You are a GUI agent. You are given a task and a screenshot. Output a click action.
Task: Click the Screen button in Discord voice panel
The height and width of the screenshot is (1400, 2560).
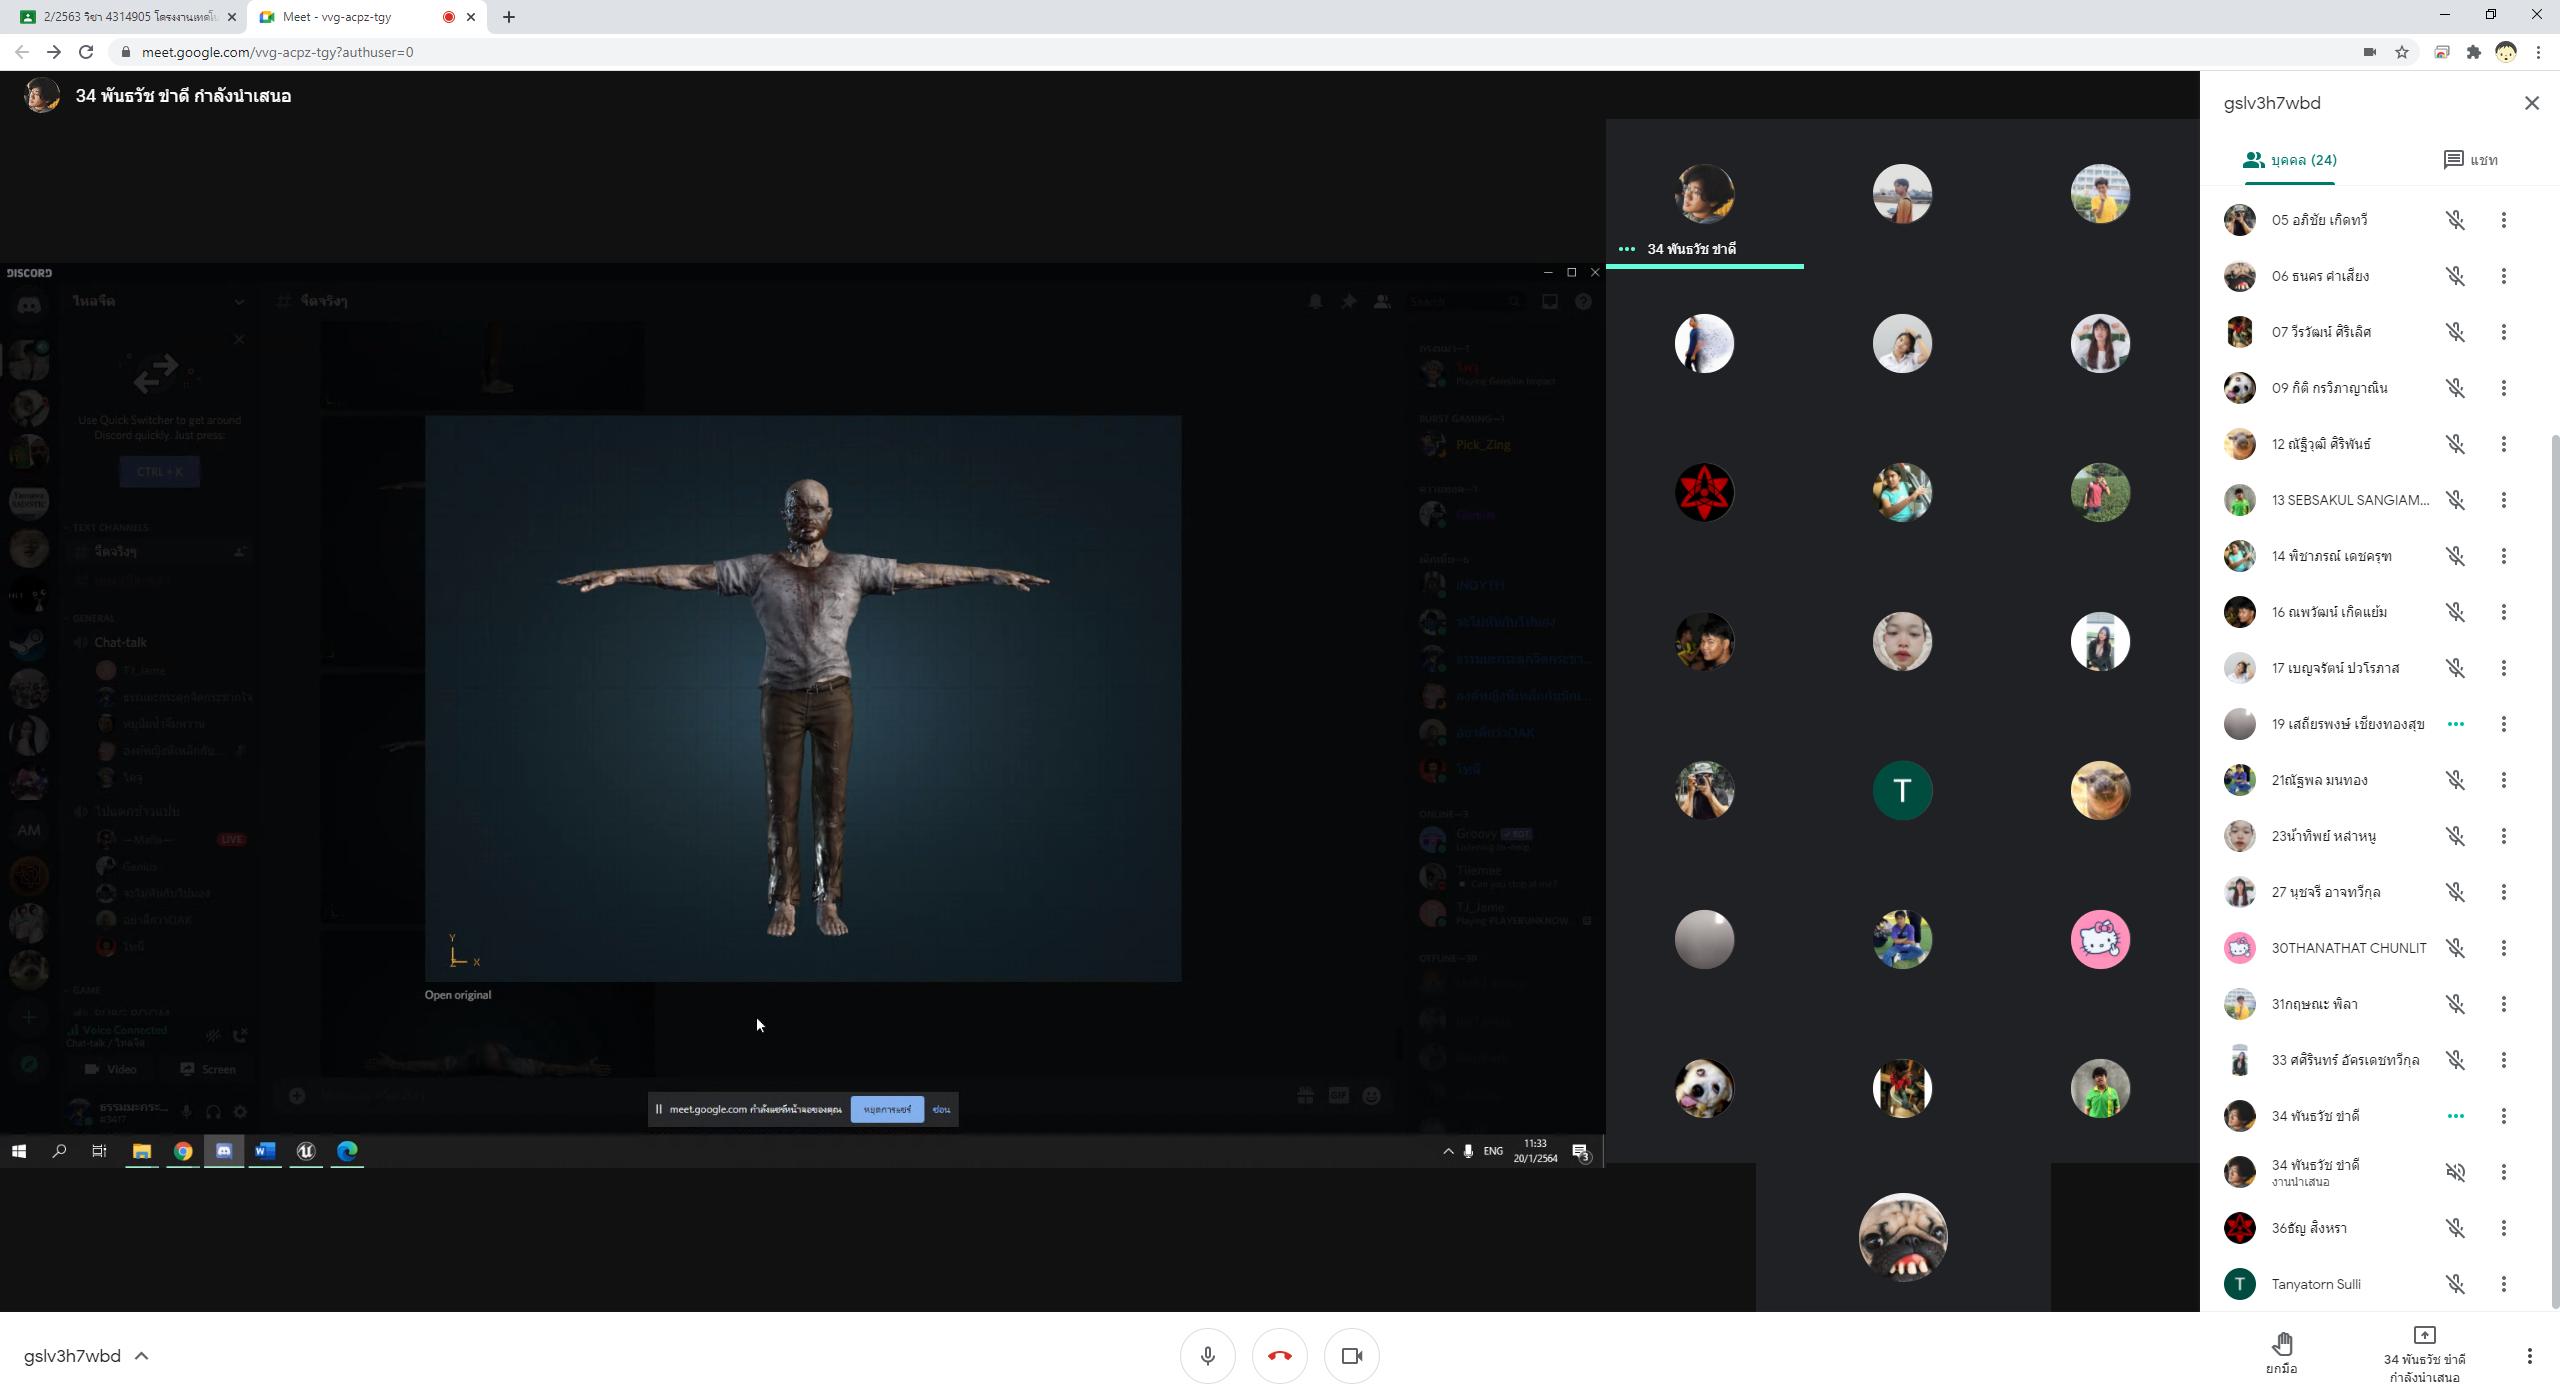pyautogui.click(x=208, y=1069)
